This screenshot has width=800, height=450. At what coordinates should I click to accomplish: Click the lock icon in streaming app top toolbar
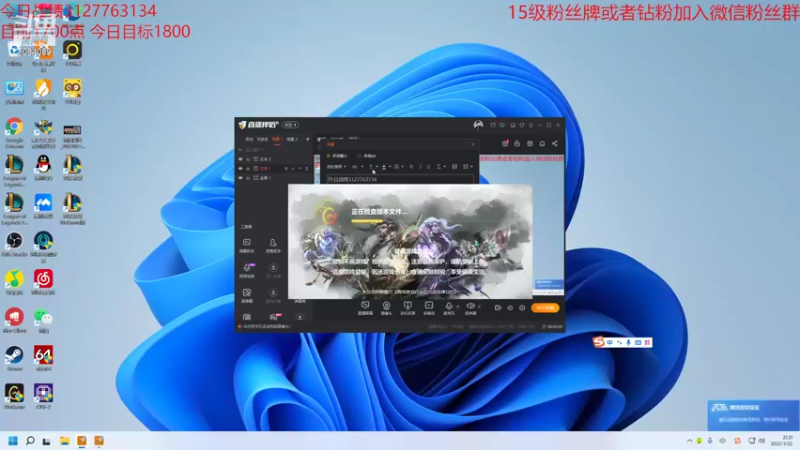517,143
